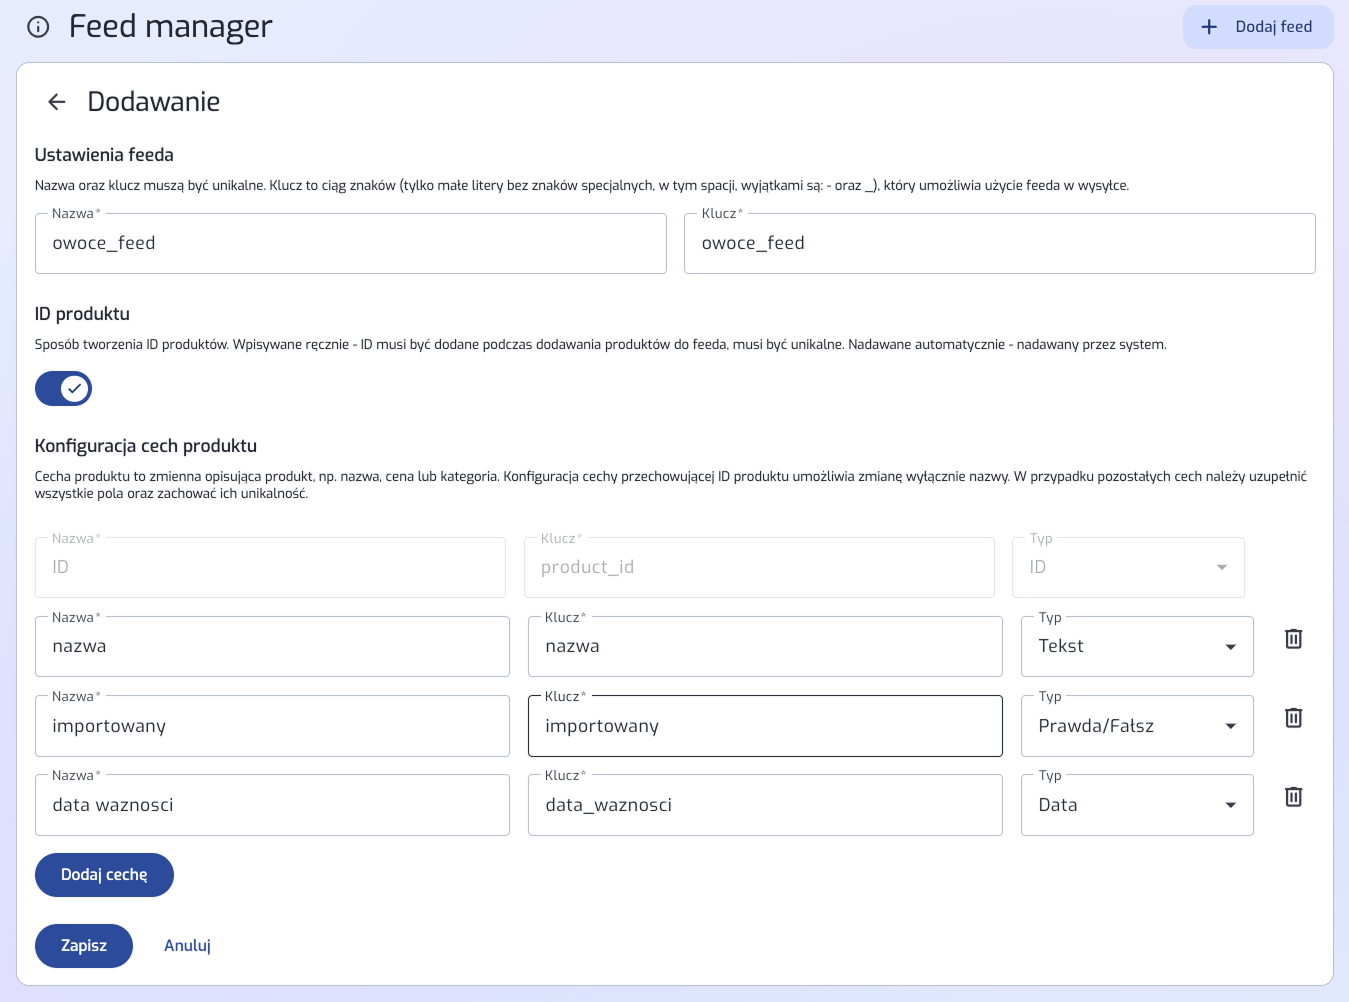Save the feed with Zapisz
This screenshot has width=1349, height=1002.
pyautogui.click(x=84, y=946)
